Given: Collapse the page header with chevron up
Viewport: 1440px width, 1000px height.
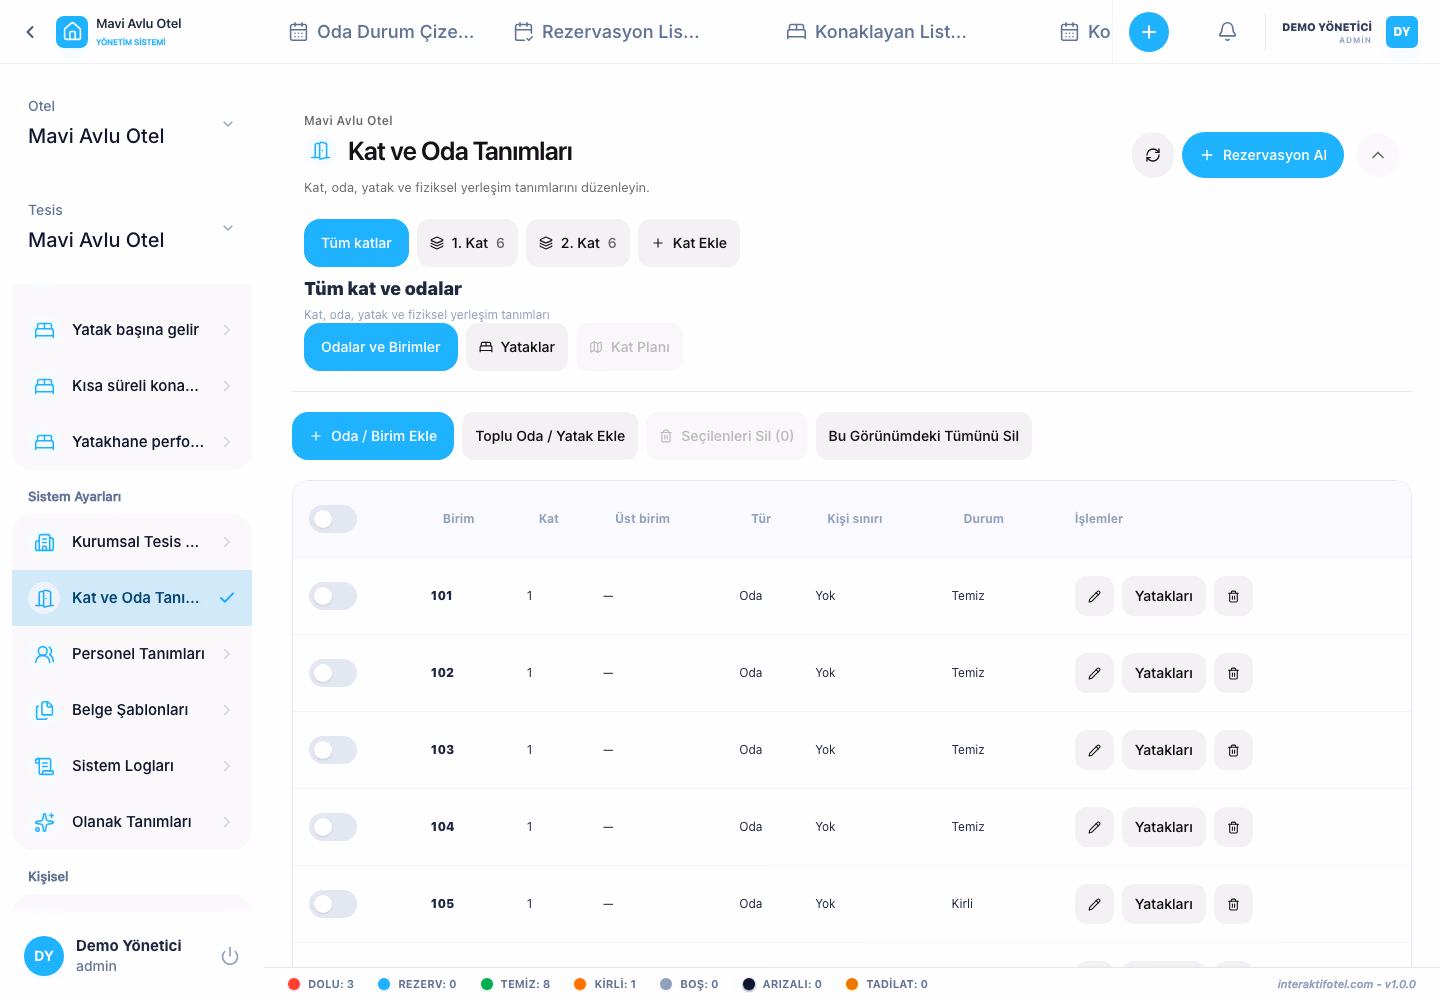Looking at the screenshot, I should tap(1378, 155).
